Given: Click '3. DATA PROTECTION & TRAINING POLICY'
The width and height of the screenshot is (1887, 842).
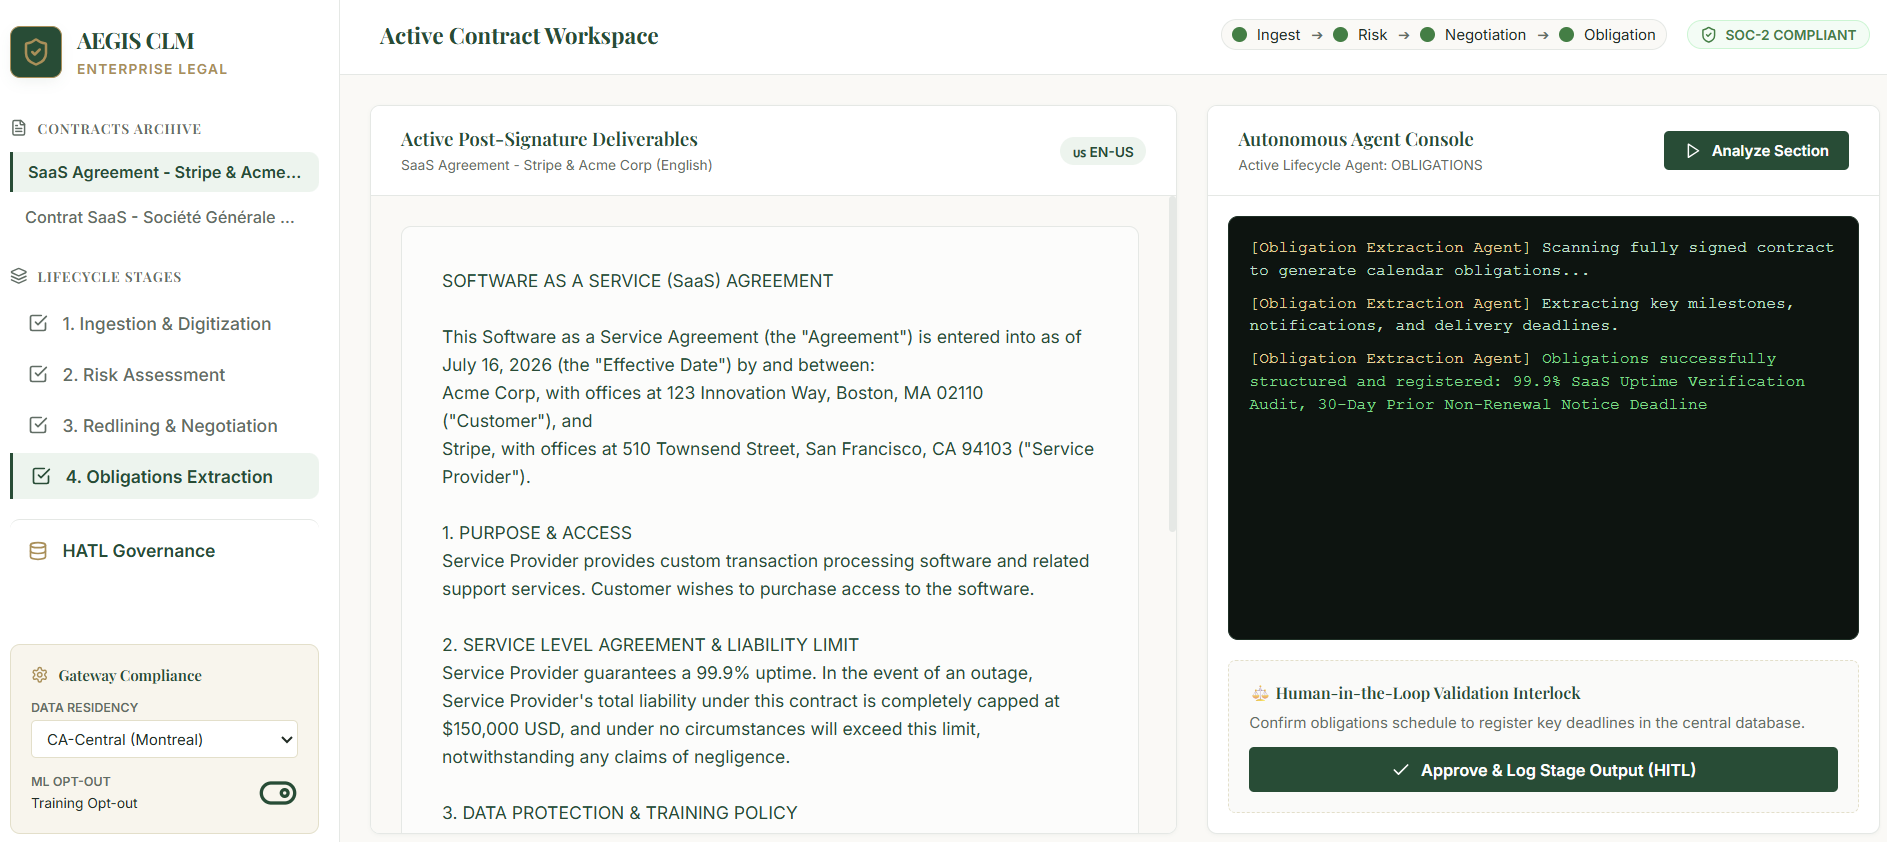Looking at the screenshot, I should point(620,813).
